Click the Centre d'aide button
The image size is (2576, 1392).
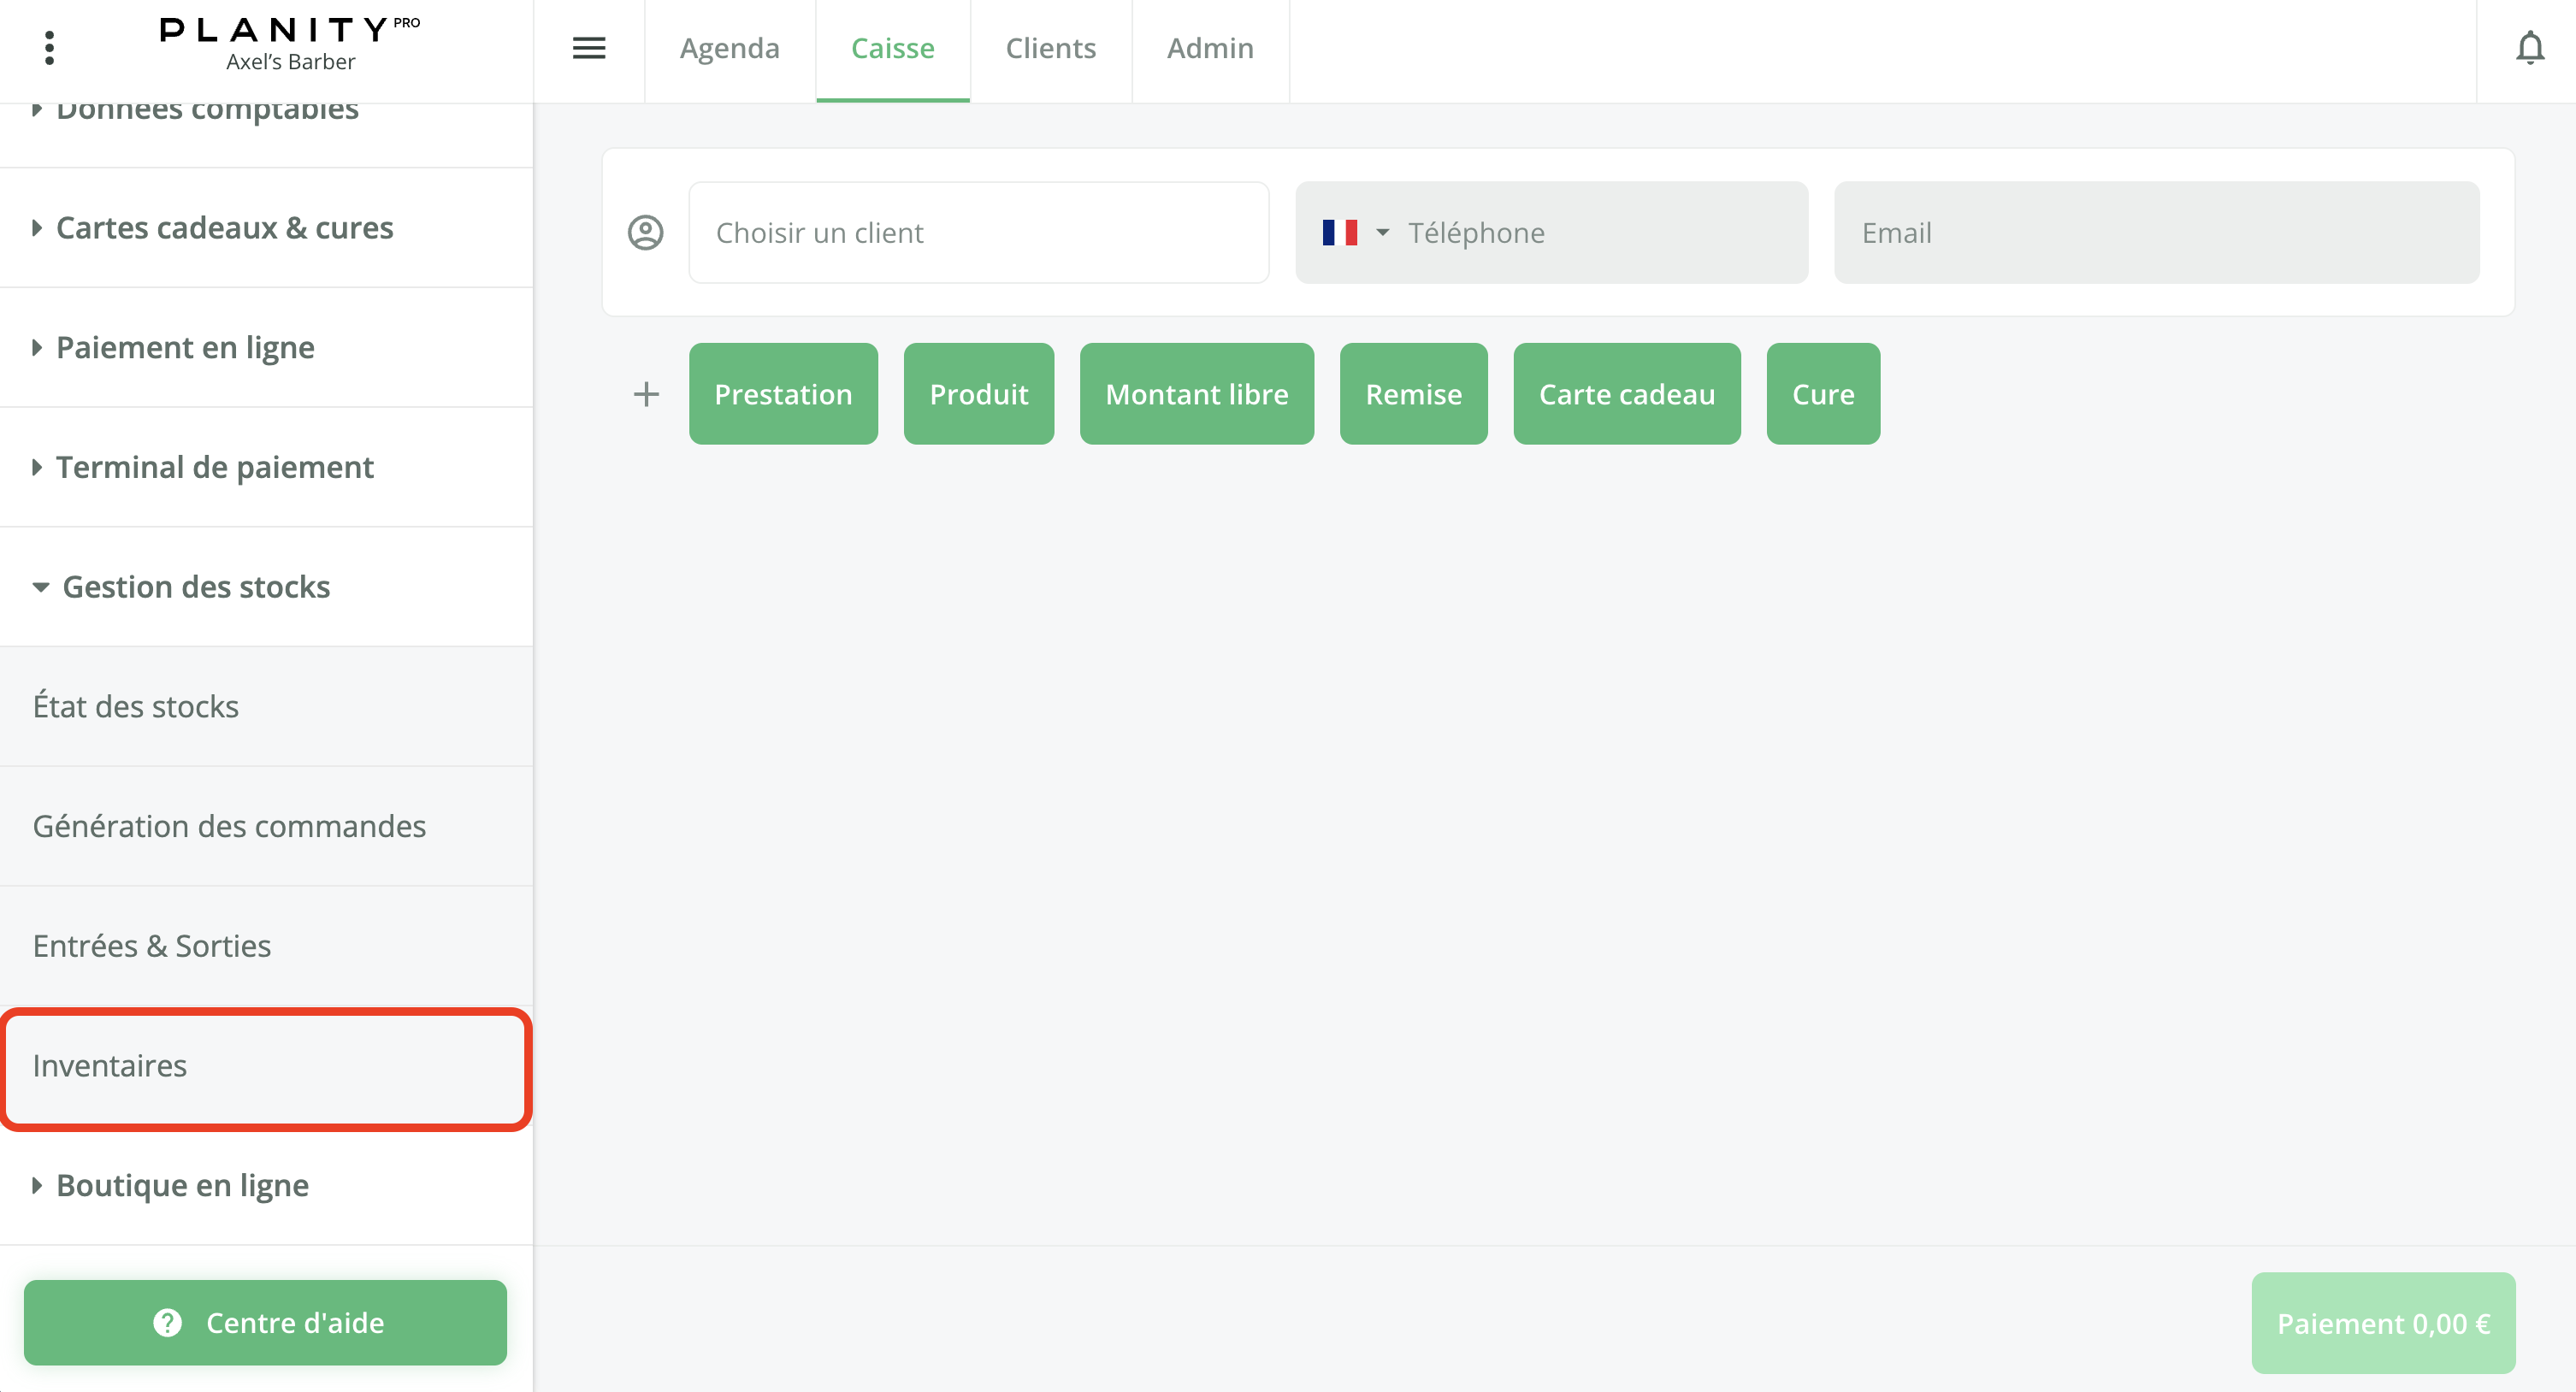tap(265, 1322)
